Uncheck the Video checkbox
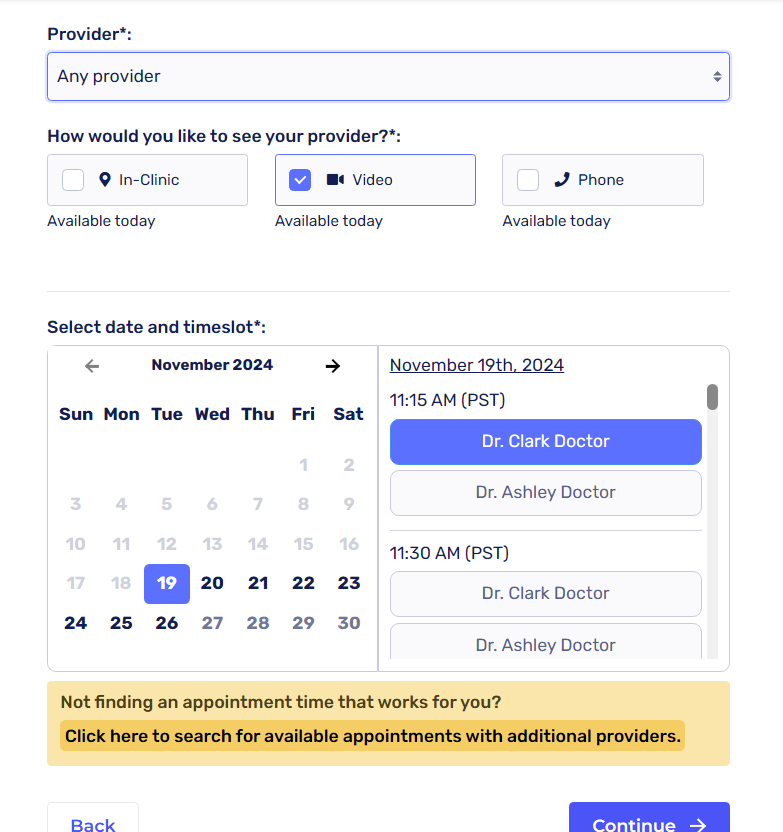 point(300,180)
